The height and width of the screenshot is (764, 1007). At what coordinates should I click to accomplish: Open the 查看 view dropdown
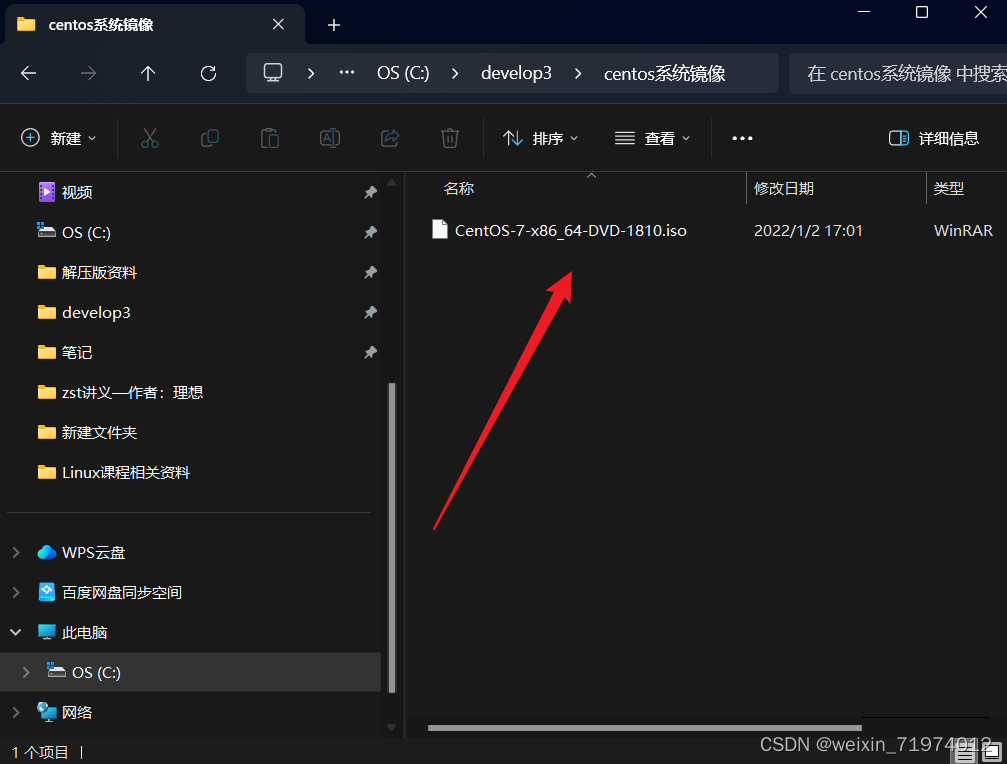[x=652, y=138]
